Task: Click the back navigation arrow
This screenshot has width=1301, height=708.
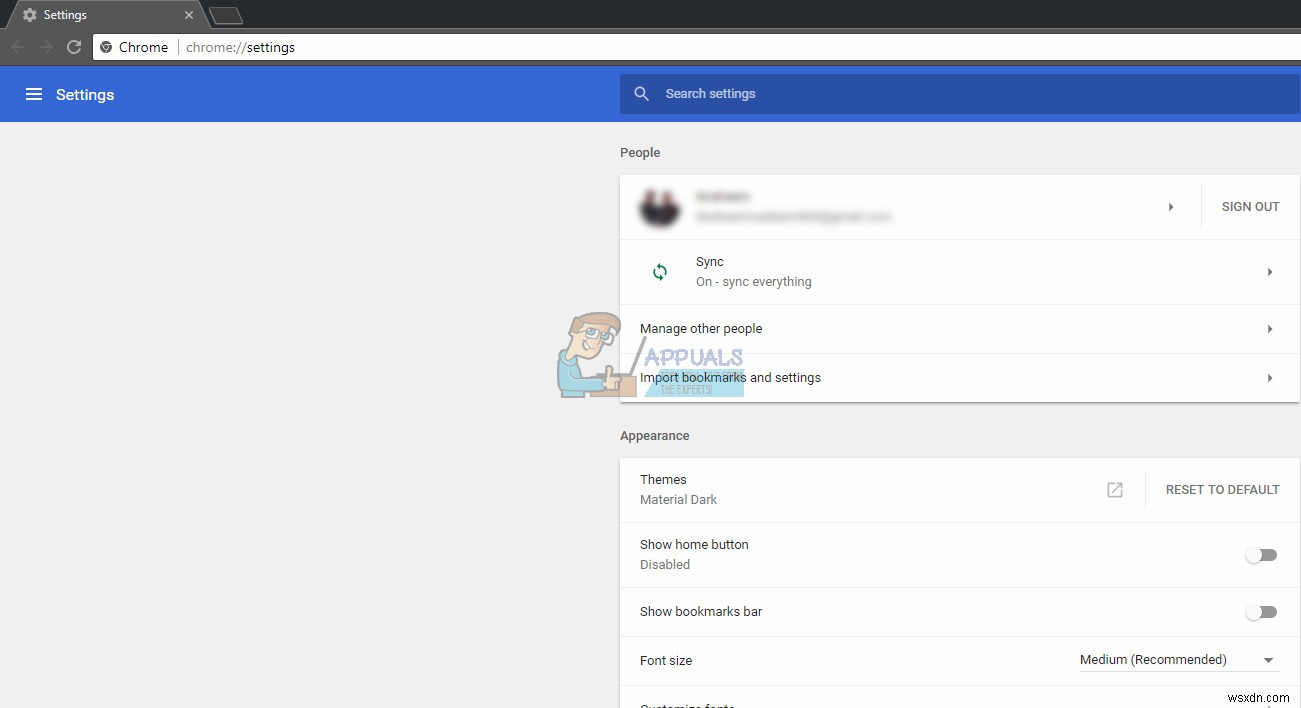Action: coord(17,46)
